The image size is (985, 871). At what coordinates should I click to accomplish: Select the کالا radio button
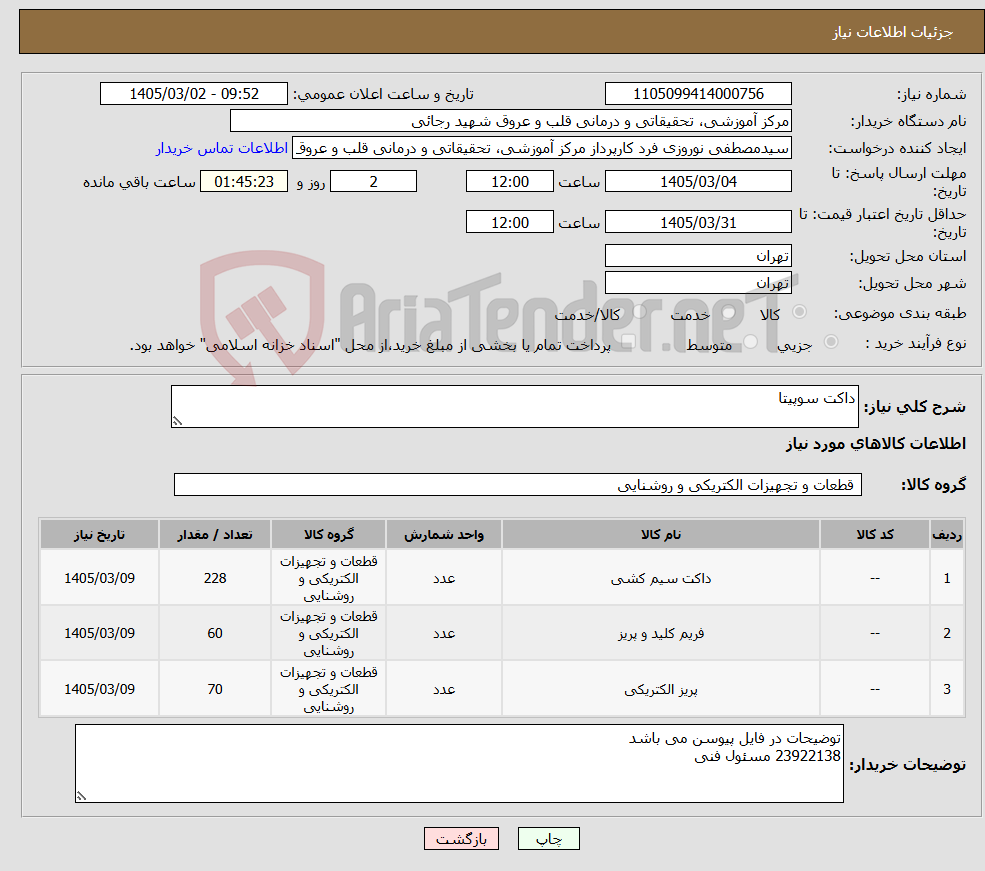click(x=800, y=311)
